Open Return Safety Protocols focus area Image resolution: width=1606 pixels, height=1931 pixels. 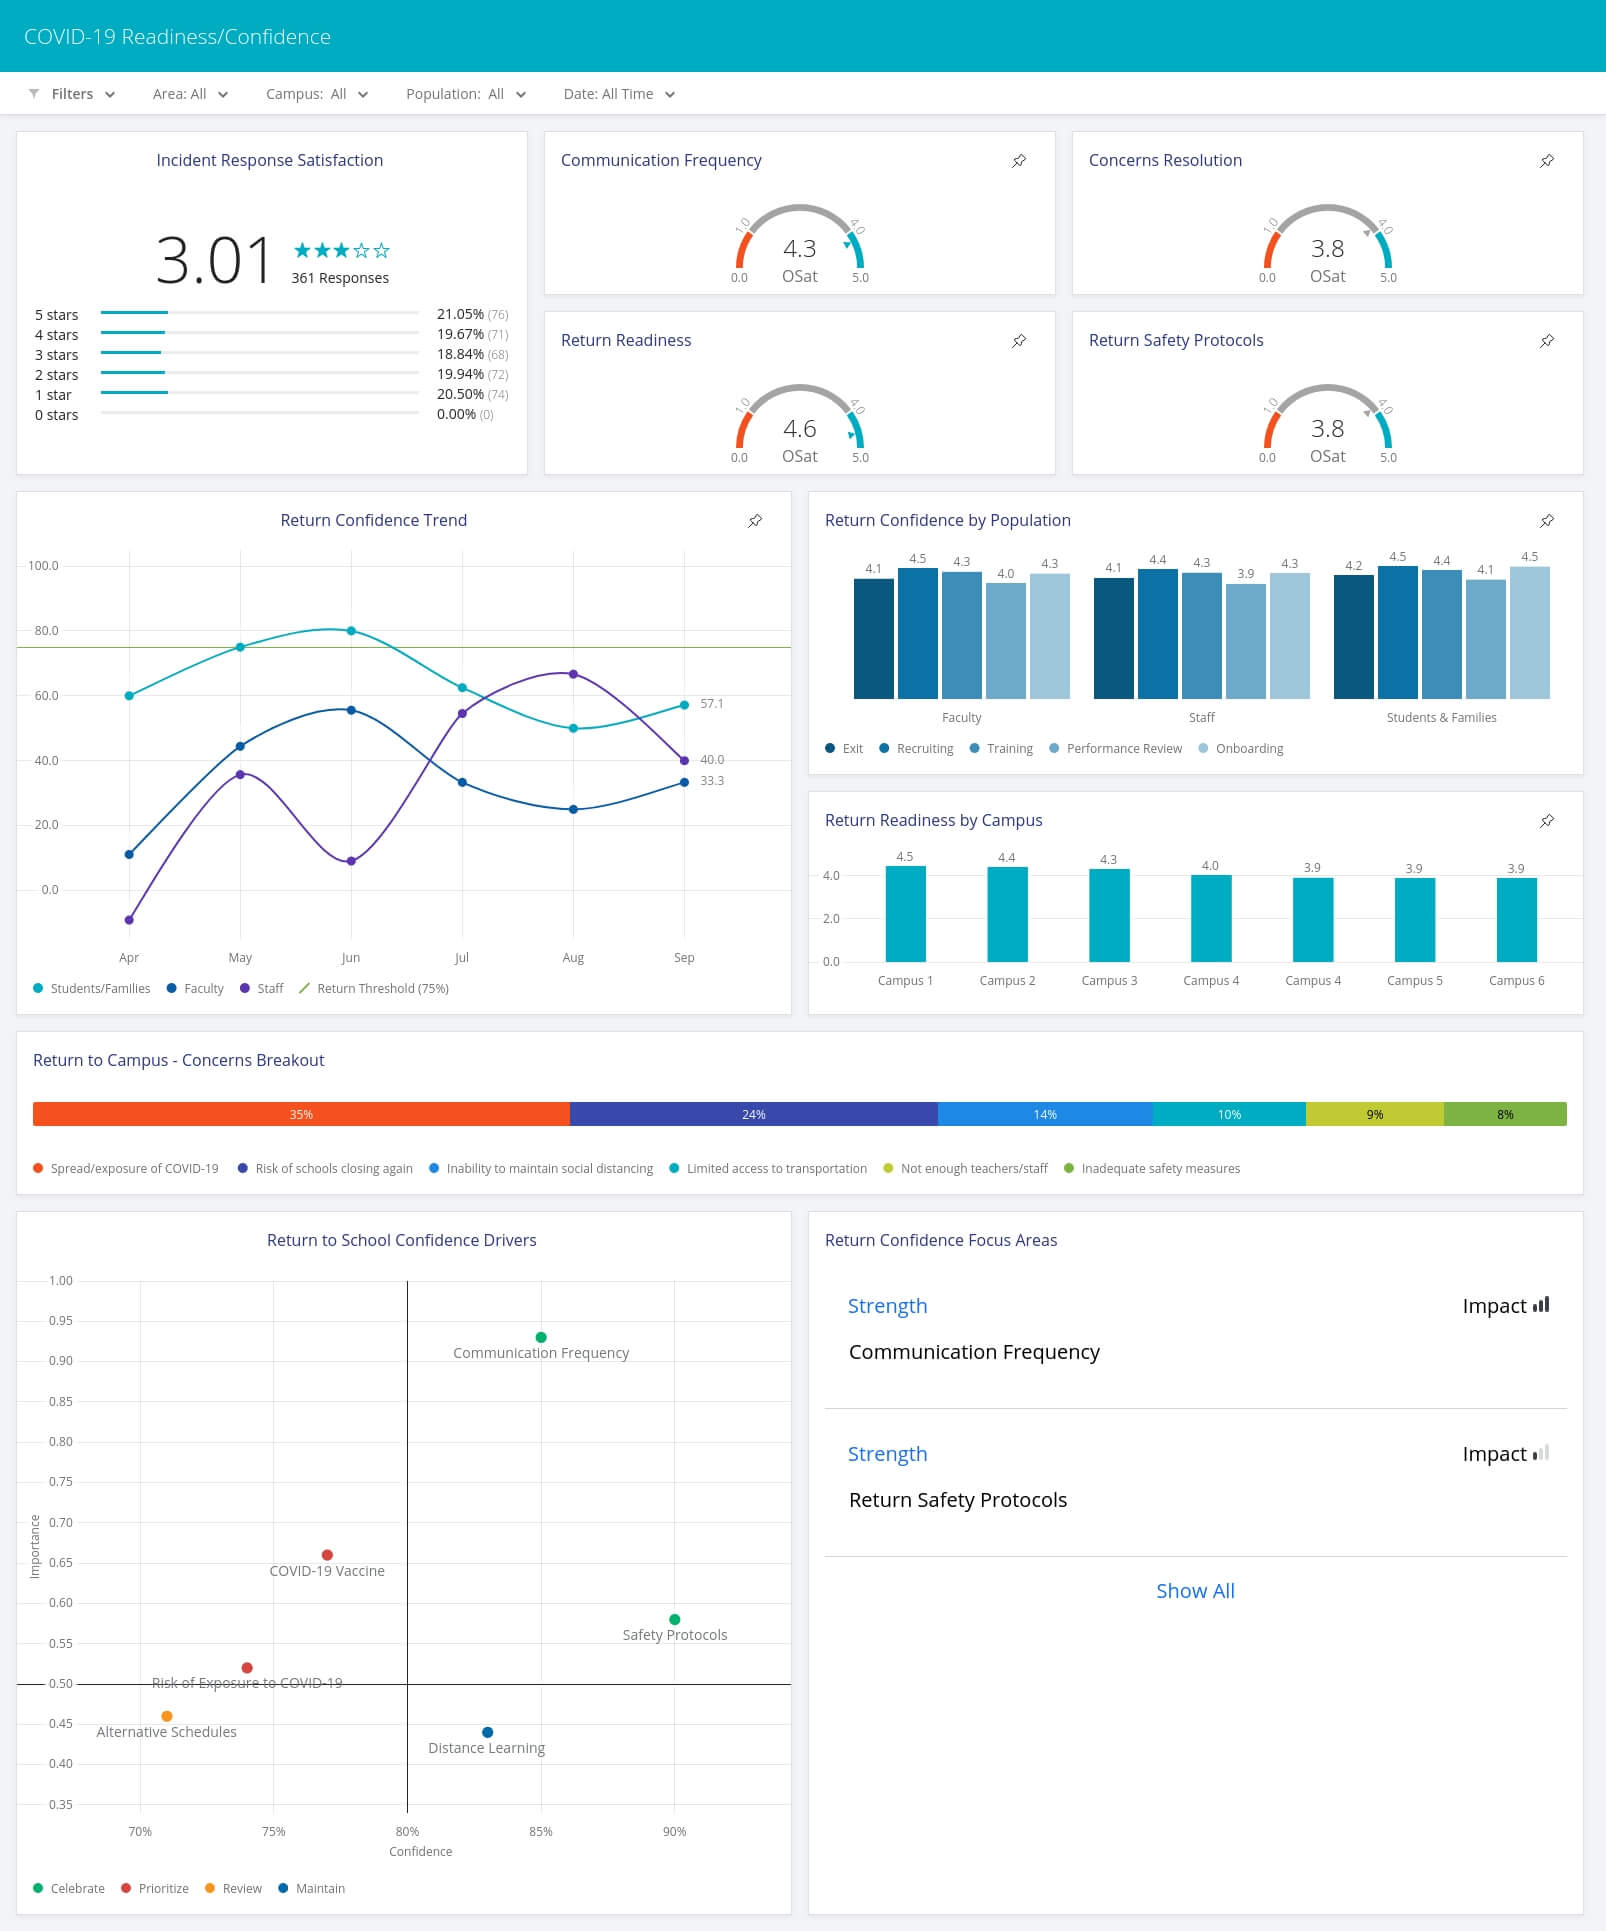click(957, 1499)
